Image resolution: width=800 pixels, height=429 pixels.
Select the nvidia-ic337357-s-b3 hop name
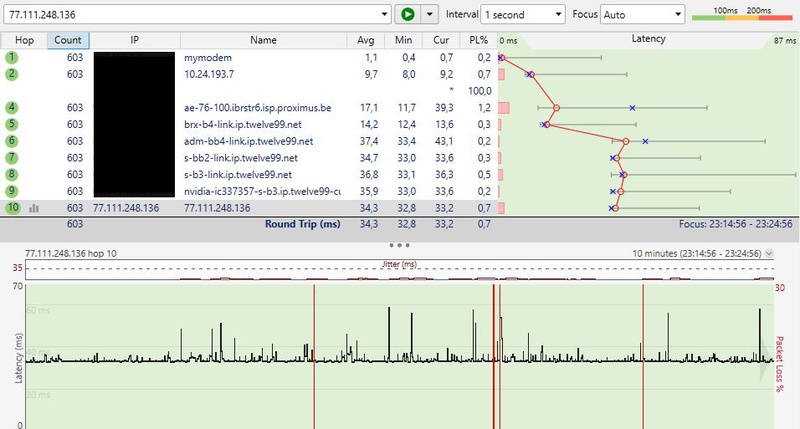click(x=262, y=191)
